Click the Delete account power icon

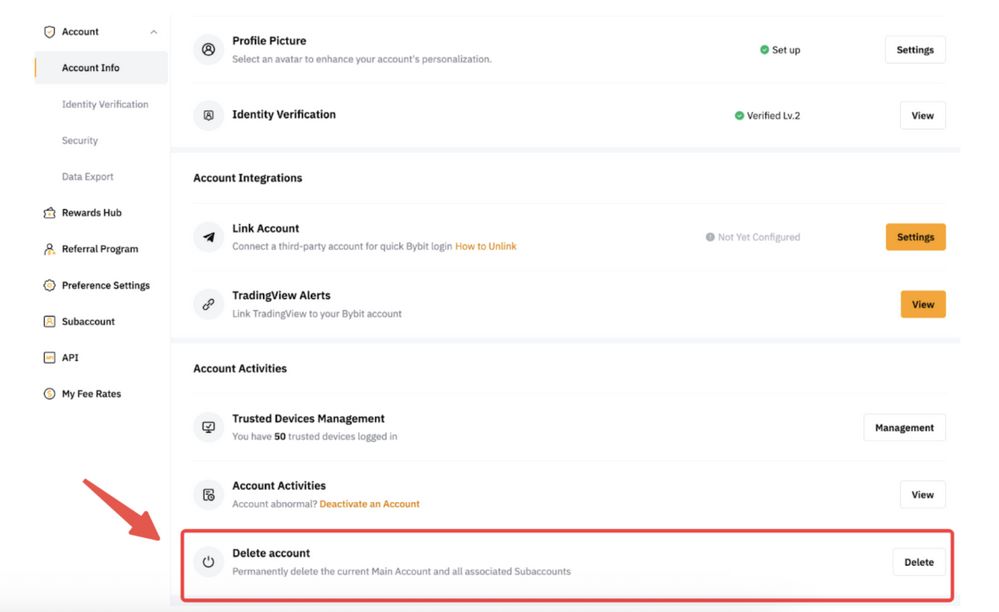[208, 562]
